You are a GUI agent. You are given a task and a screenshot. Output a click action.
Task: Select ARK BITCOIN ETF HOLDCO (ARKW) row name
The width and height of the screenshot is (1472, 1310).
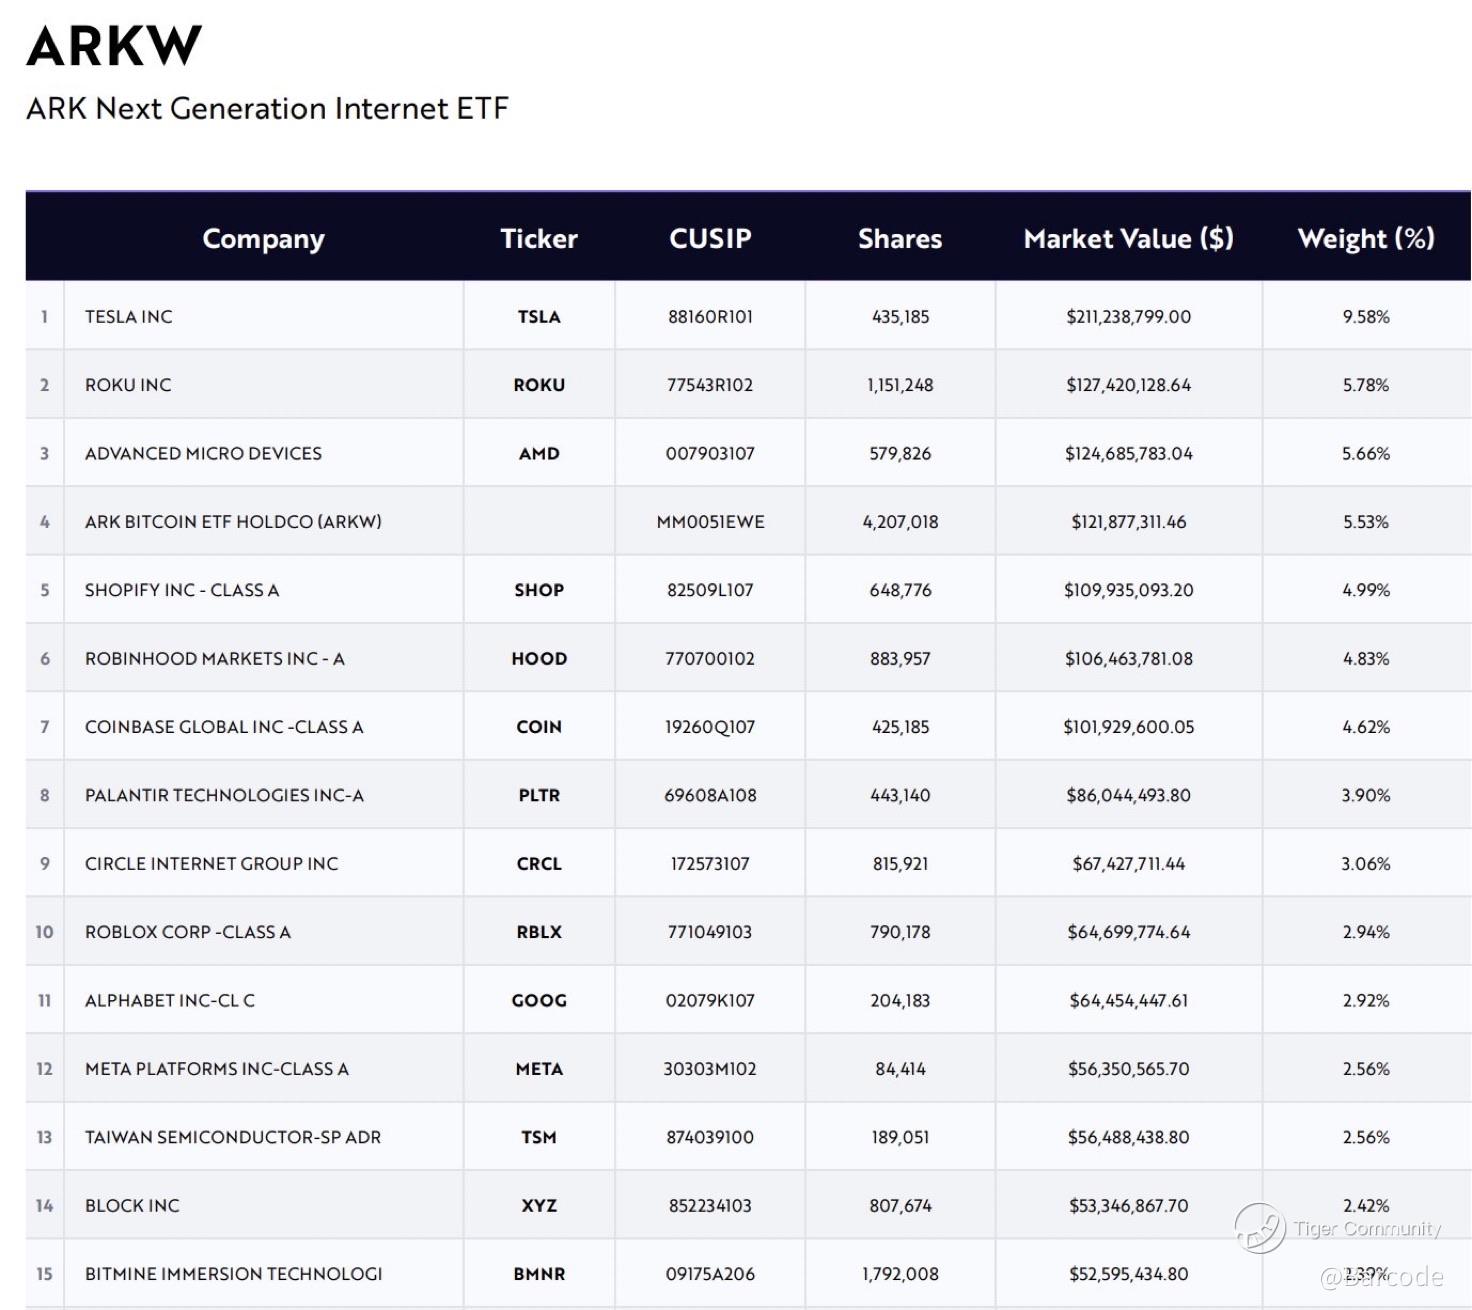click(x=233, y=522)
